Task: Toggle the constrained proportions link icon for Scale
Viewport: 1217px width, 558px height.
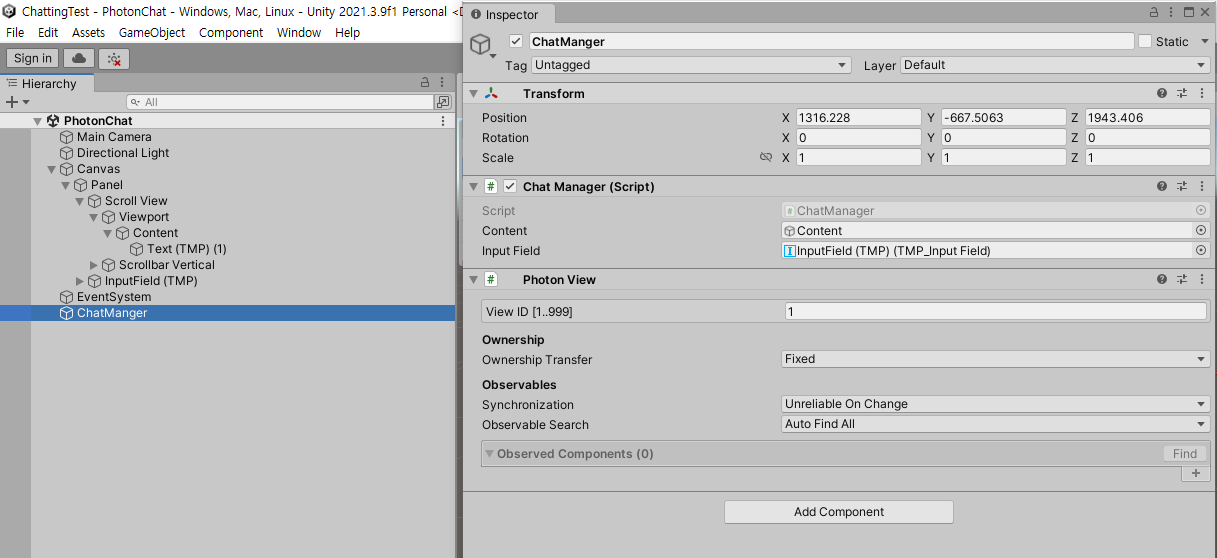Action: 766,157
